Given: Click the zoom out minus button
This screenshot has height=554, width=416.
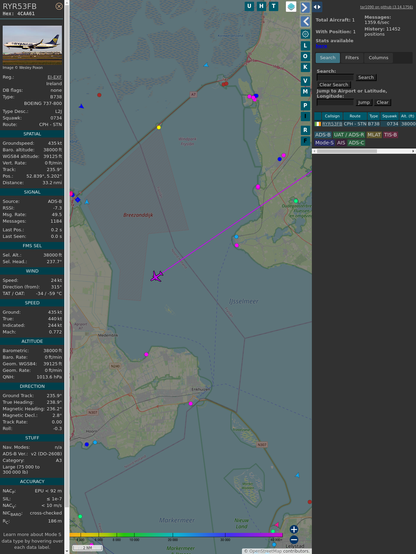Looking at the screenshot, I should [294, 540].
